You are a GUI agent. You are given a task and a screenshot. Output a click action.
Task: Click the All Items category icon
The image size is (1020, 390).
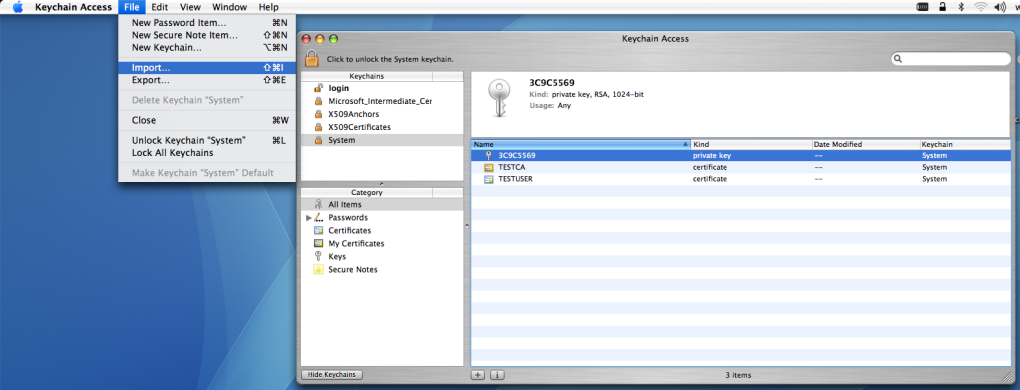pos(318,204)
